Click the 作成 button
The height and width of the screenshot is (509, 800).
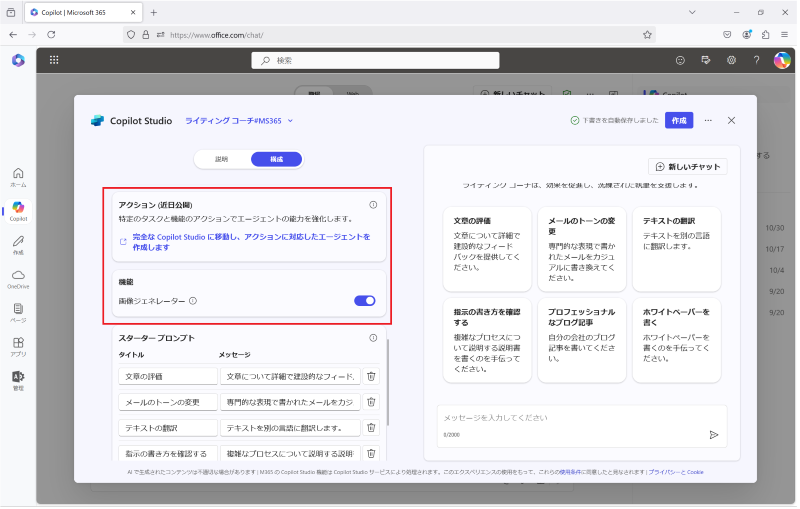click(681, 121)
